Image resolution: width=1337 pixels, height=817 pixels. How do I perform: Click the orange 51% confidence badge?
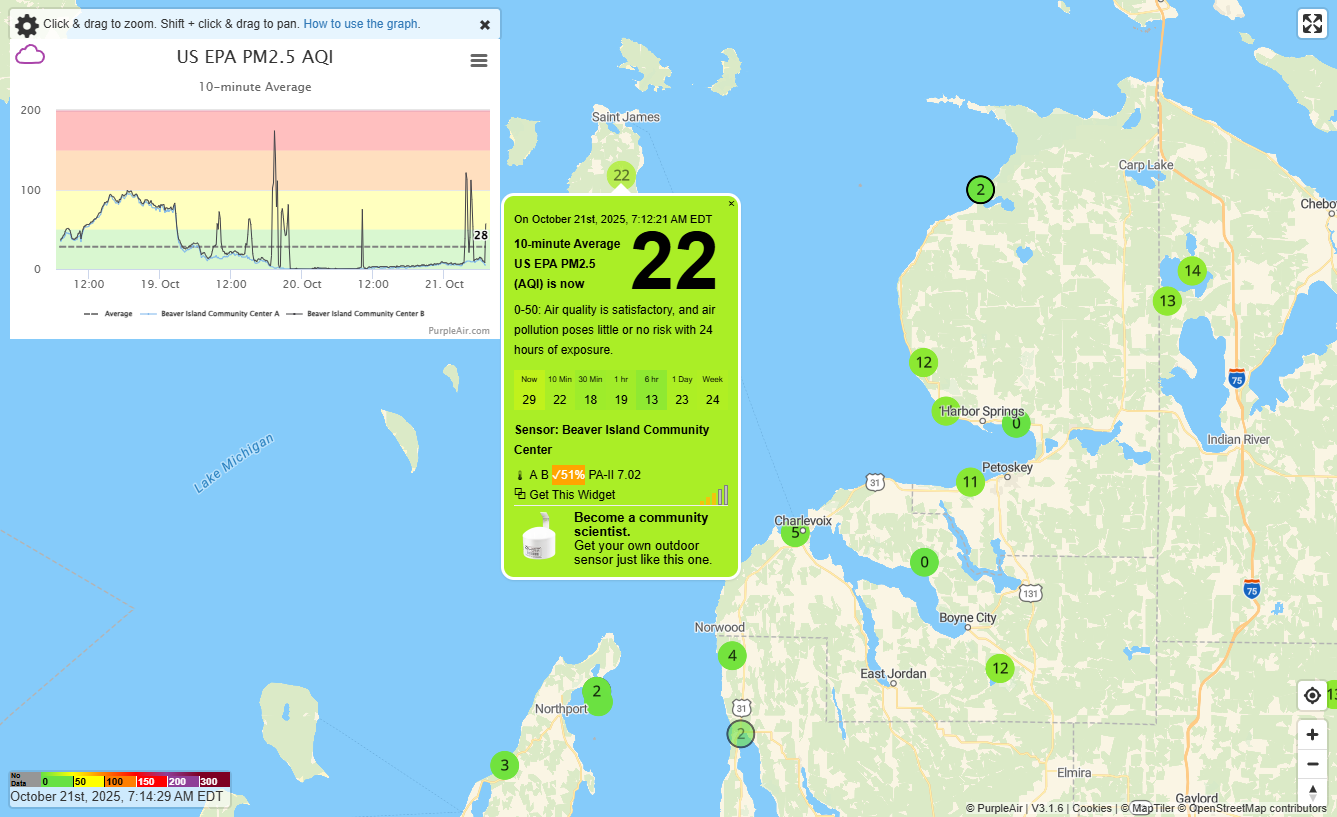point(569,475)
